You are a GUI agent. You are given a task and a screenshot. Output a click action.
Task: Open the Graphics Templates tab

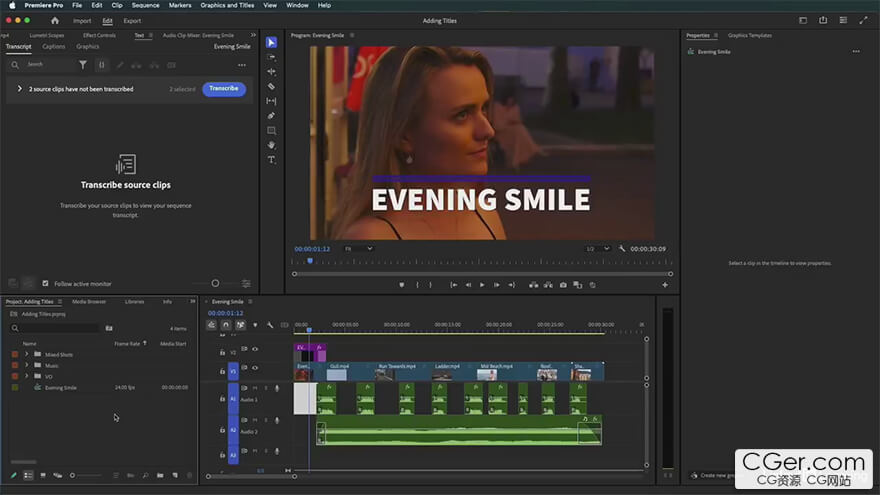750,35
